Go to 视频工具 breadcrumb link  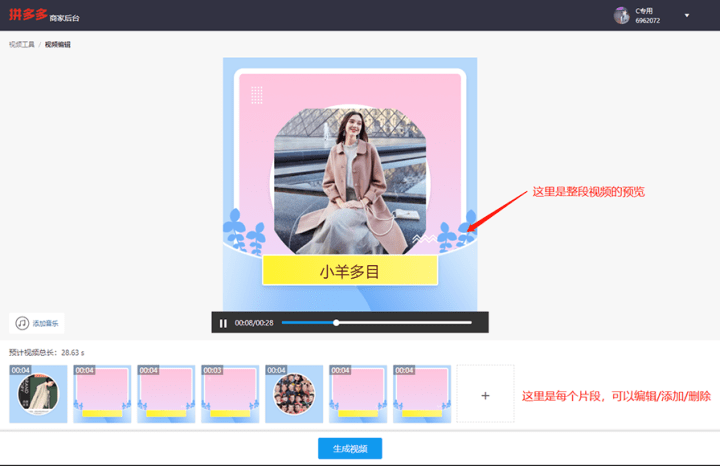[22, 45]
